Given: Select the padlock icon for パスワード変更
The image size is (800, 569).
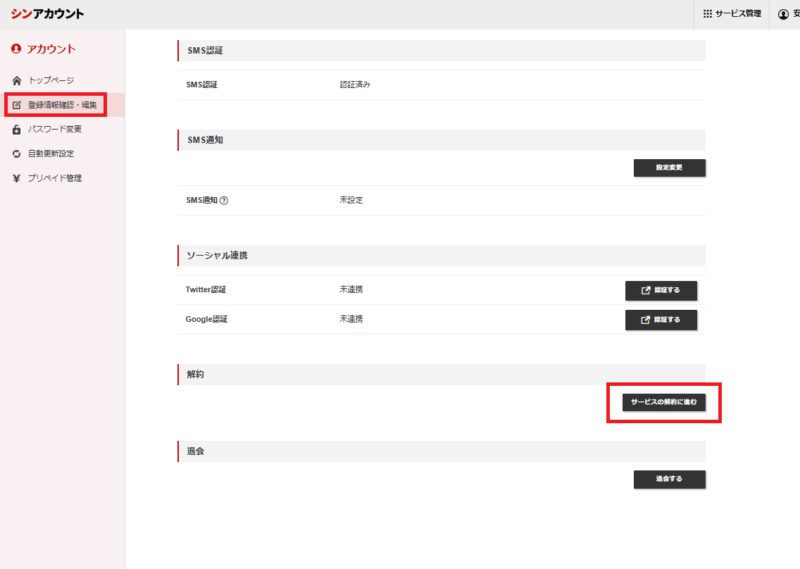Looking at the screenshot, I should pyautogui.click(x=16, y=129).
